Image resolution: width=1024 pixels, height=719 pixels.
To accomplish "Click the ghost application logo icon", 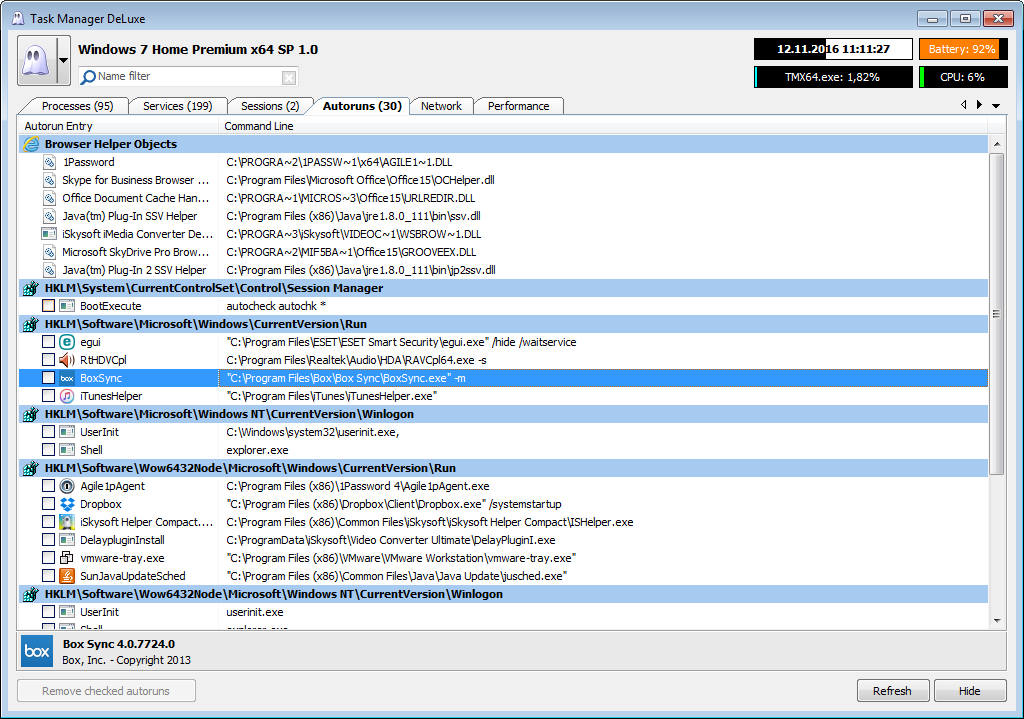I will [x=37, y=61].
